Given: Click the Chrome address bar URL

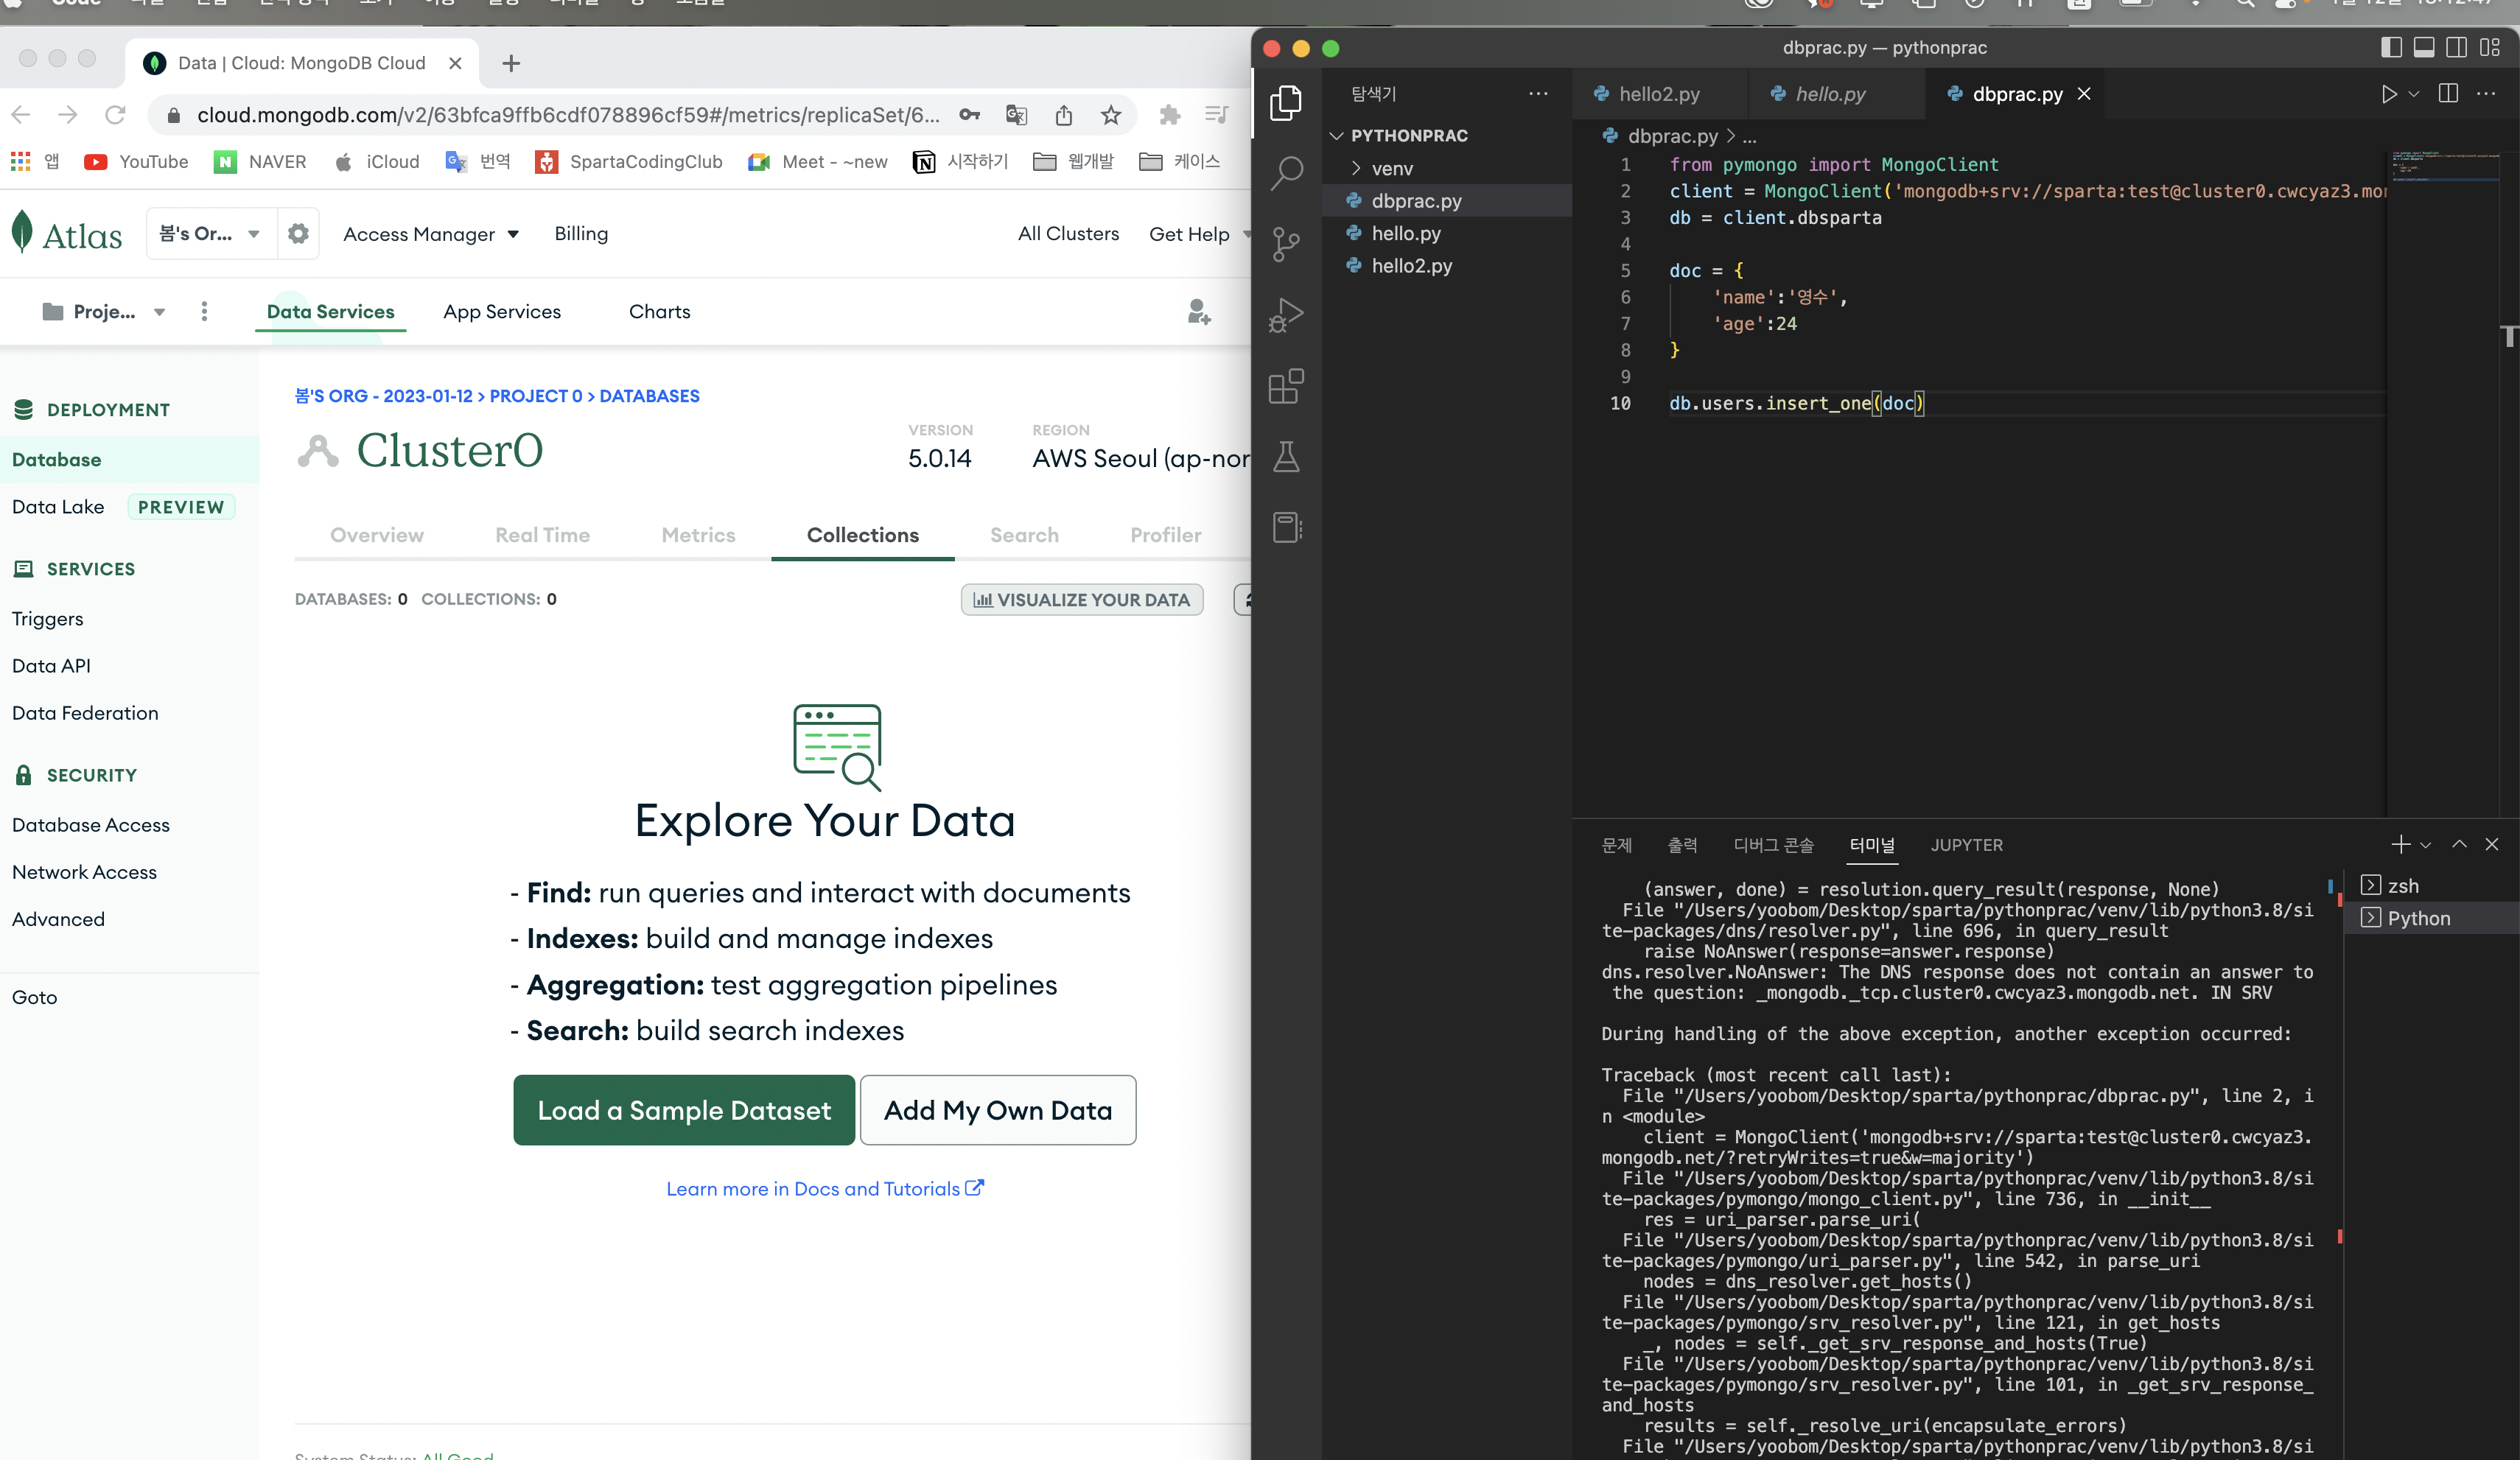Looking at the screenshot, I should pyautogui.click(x=568, y=115).
